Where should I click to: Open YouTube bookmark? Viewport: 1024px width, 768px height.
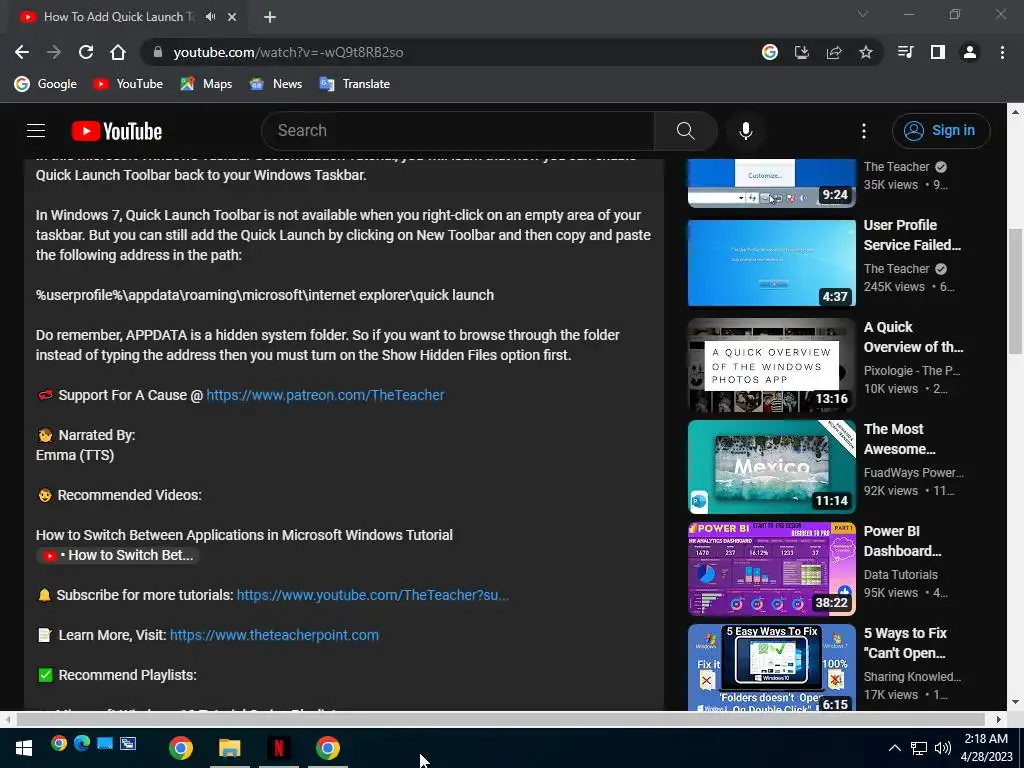(128, 84)
